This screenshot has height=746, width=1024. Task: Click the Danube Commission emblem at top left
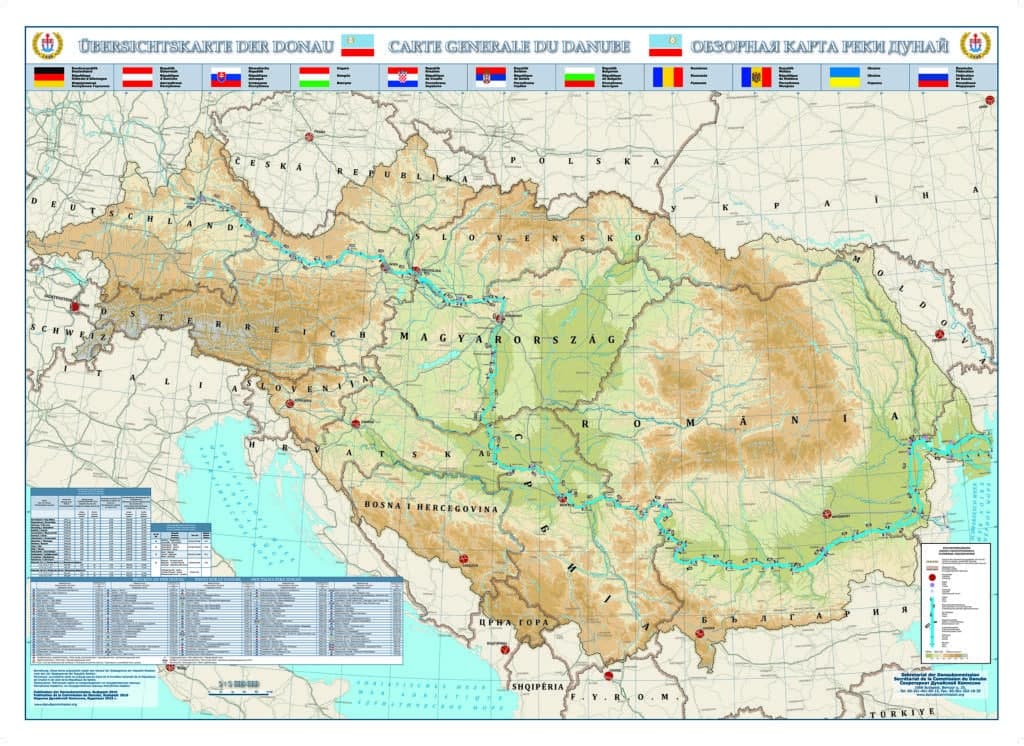47,45
